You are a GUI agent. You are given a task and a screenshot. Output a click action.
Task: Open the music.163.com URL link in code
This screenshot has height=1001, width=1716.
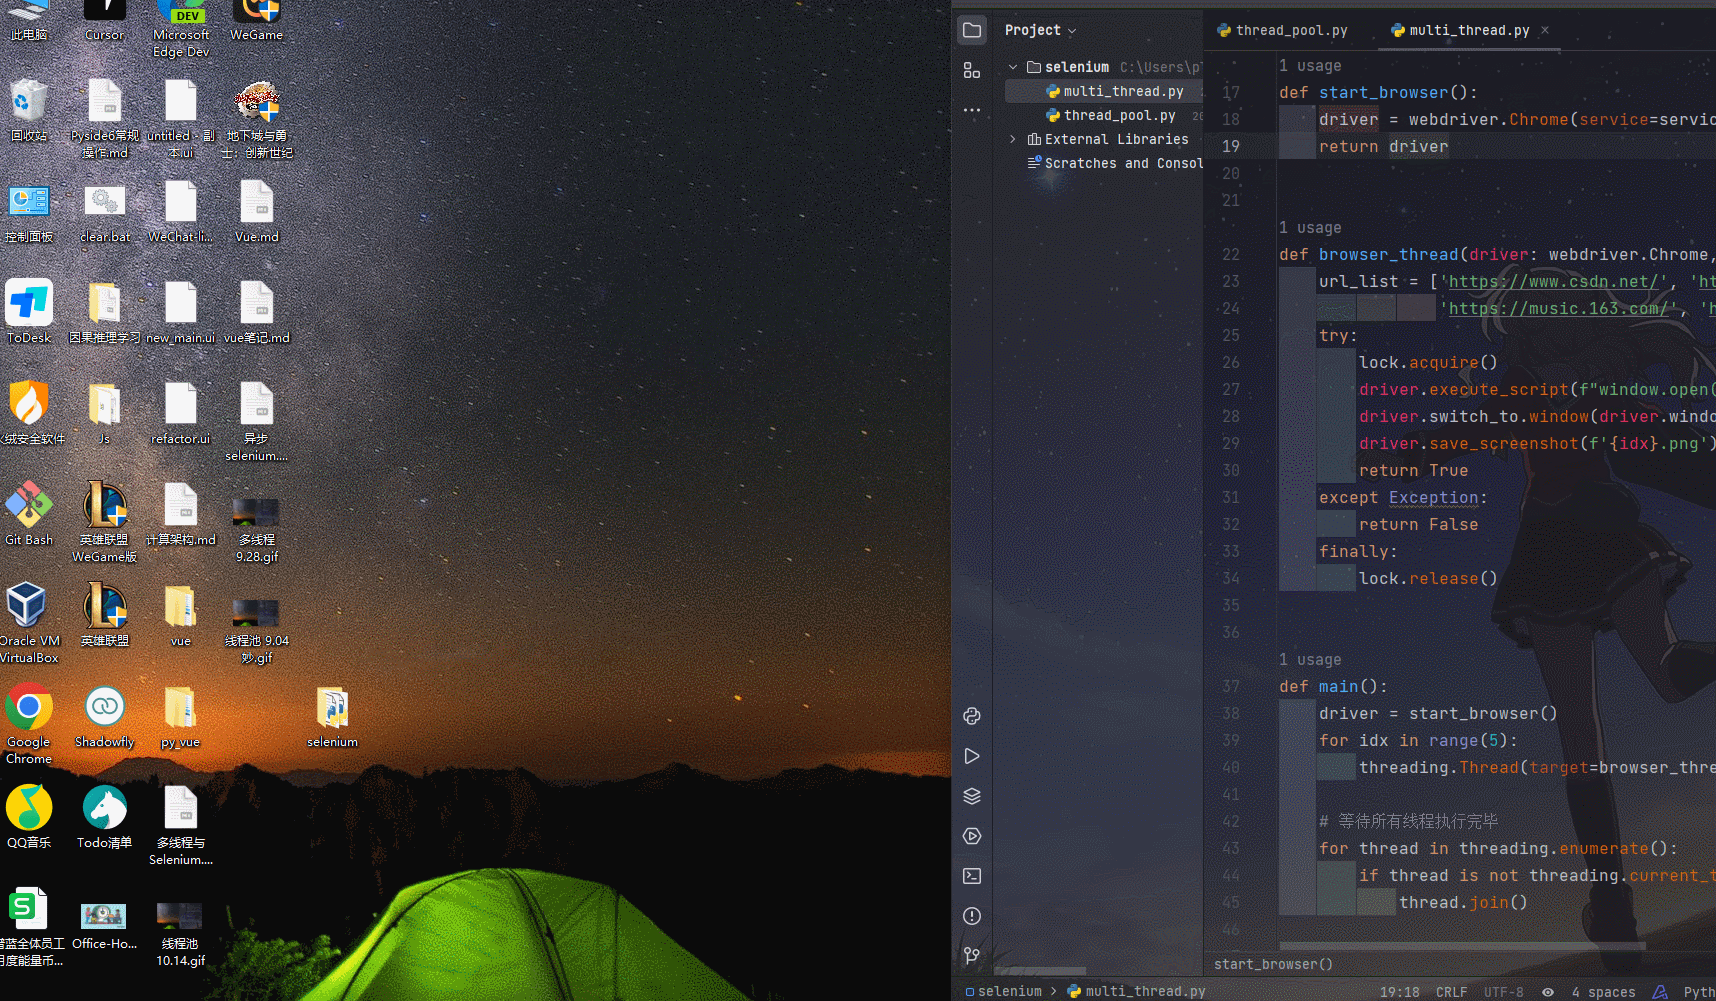tap(1559, 309)
